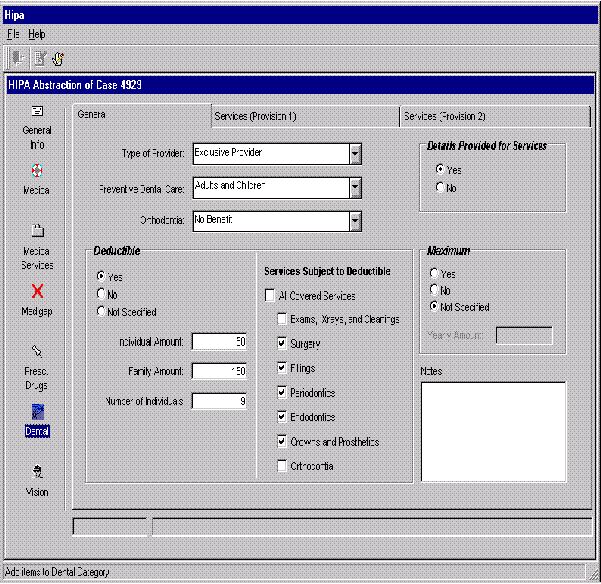
Task: Select No under Details Provided for Services
Action: click(x=440, y=187)
